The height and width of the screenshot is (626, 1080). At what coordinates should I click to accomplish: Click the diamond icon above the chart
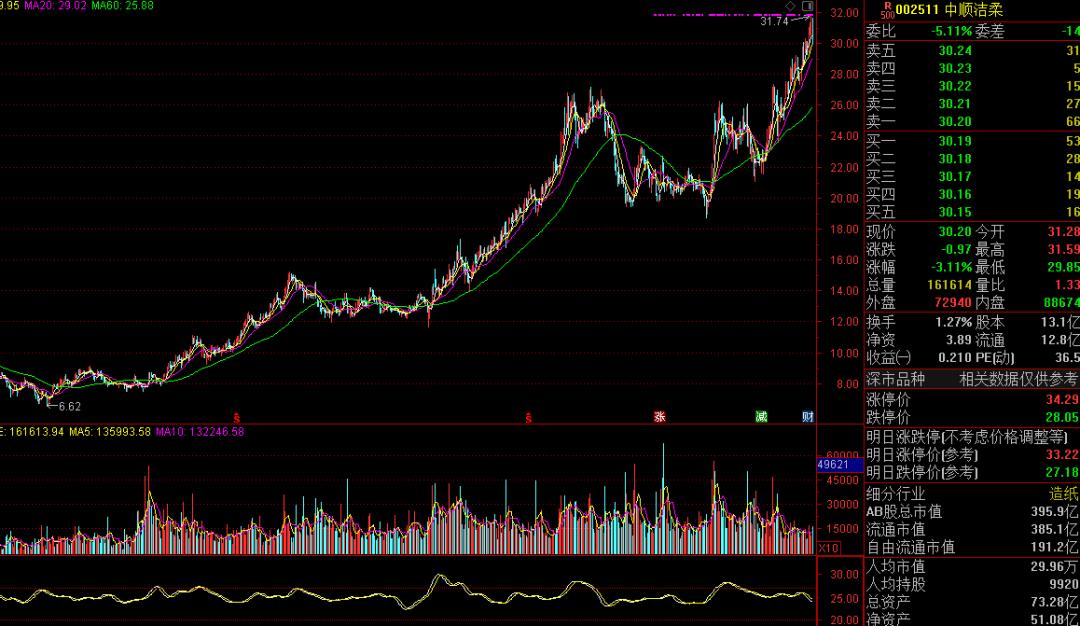[x=790, y=6]
